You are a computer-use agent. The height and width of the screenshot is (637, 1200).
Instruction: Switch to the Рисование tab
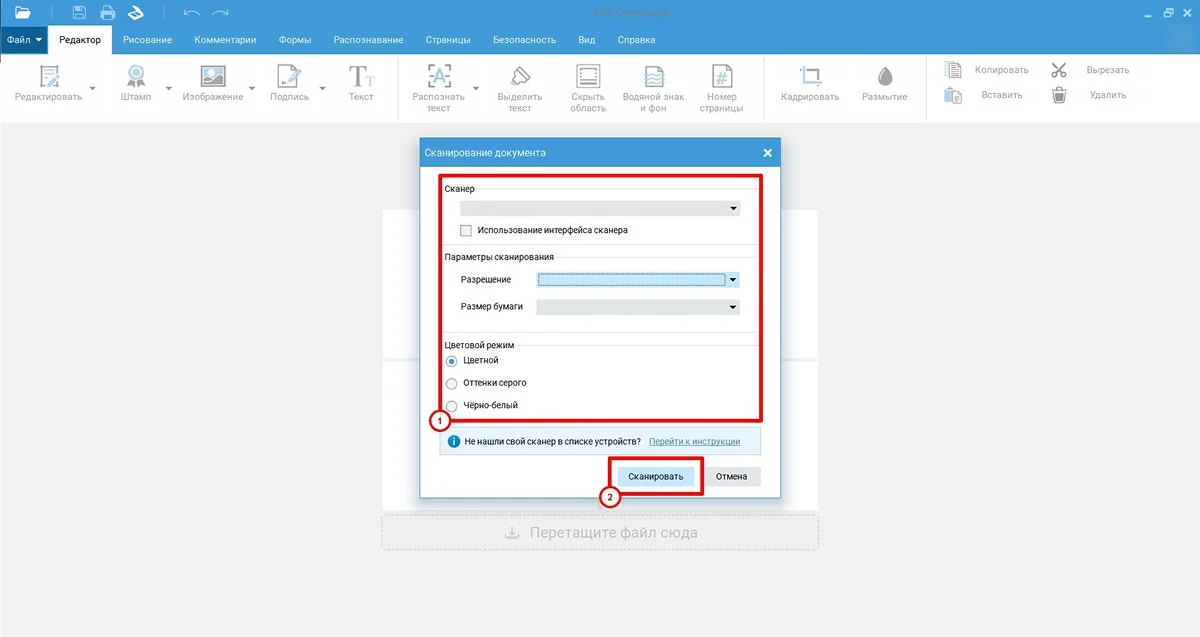(x=147, y=40)
